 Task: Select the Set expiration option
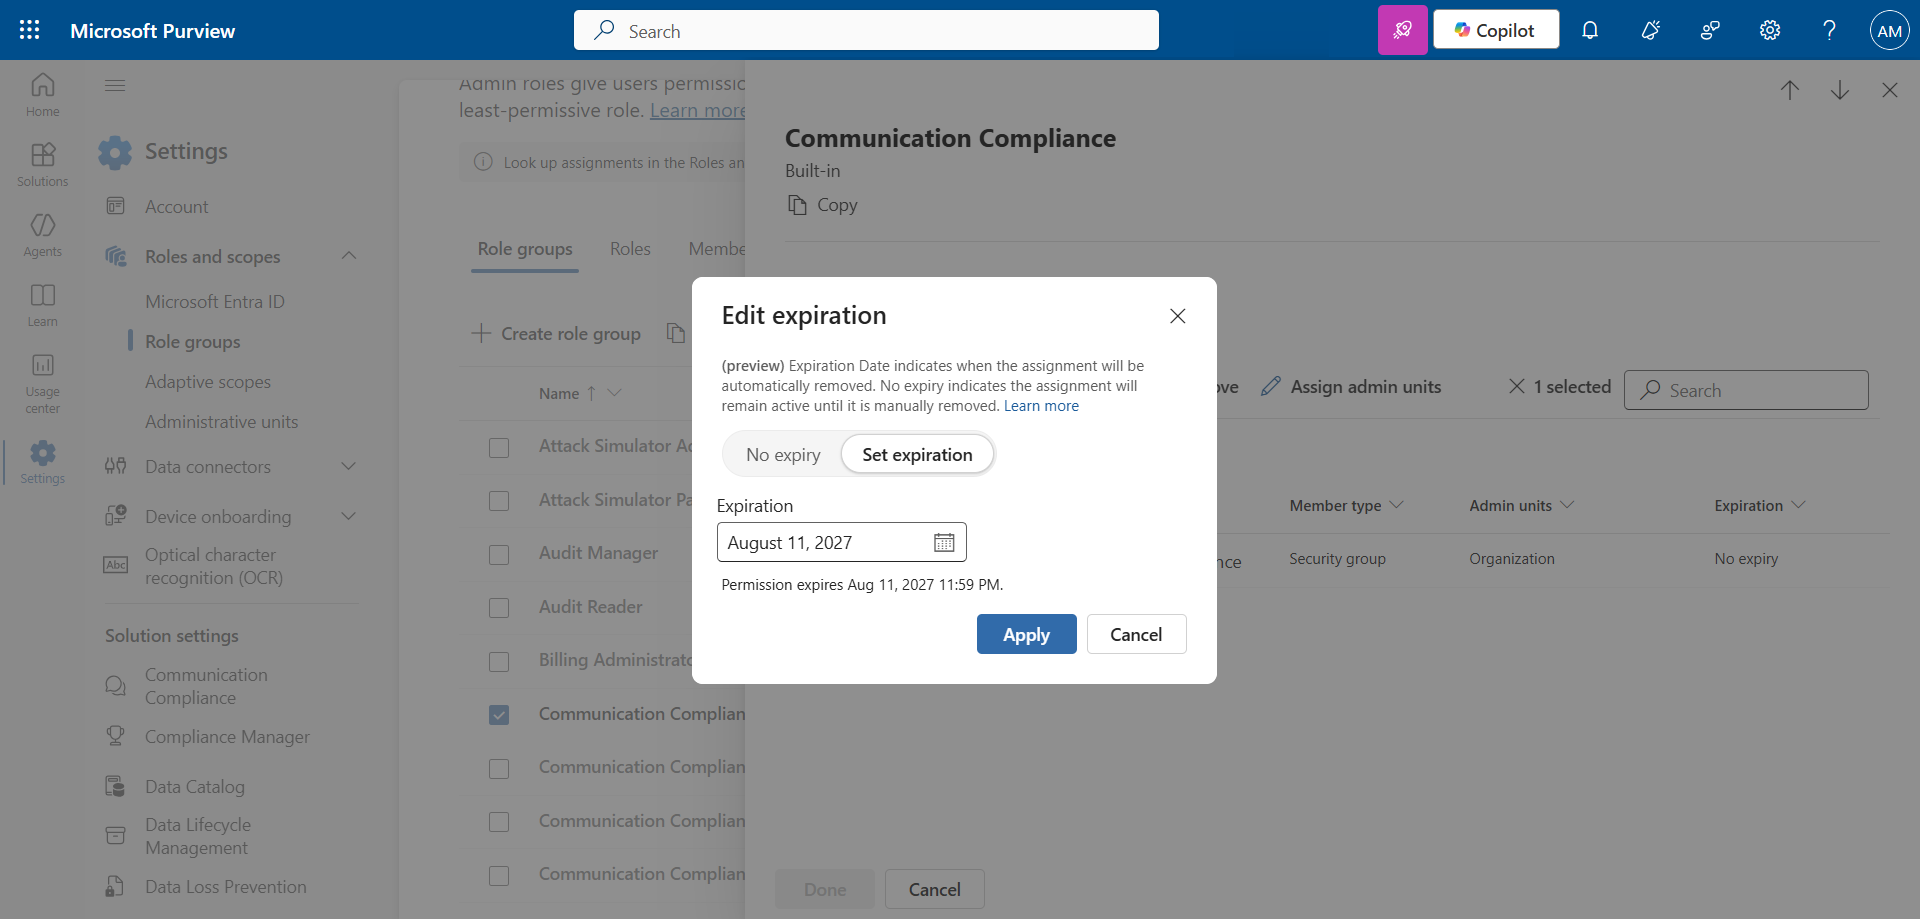point(917,455)
